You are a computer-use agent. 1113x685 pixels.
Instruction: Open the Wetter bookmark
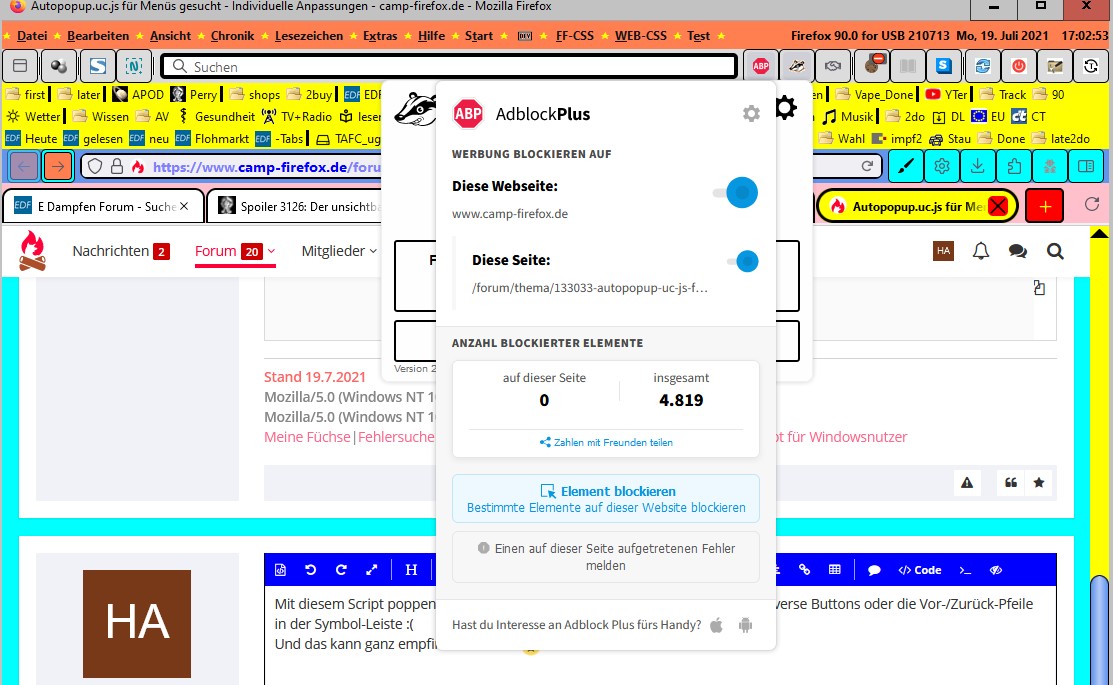[x=34, y=116]
